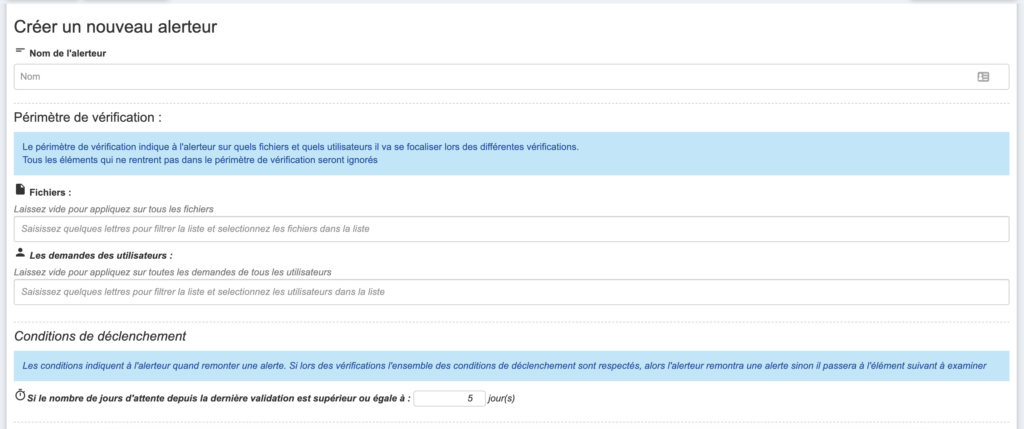This screenshot has width=1024, height=429.
Task: Focus the Nom input field
Action: click(x=511, y=76)
